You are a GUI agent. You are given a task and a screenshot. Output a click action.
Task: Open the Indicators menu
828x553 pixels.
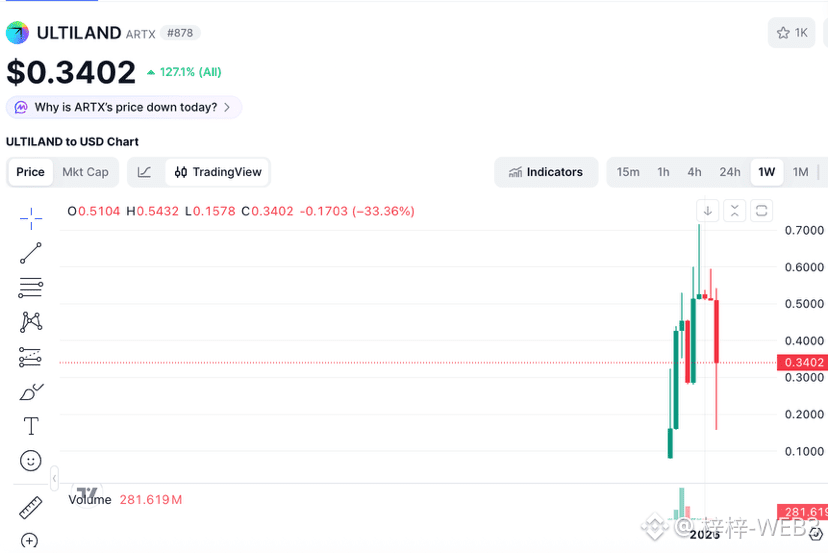[546, 172]
